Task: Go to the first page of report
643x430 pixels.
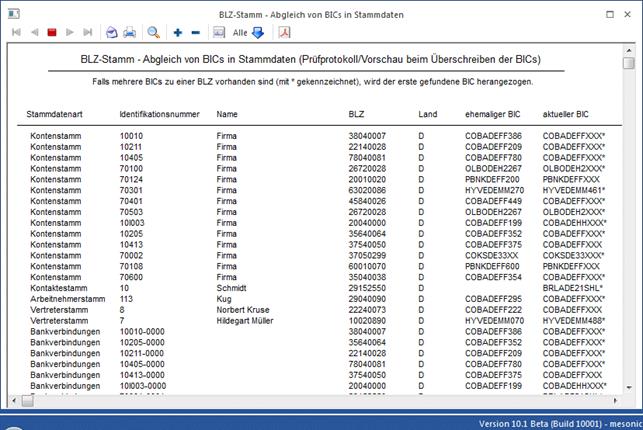Action: coord(15,32)
